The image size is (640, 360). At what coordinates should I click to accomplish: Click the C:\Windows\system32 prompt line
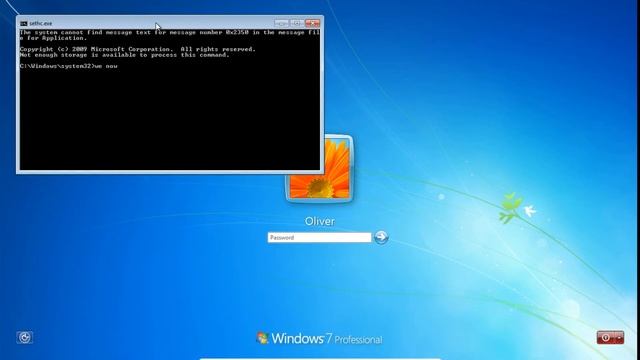click(x=69, y=66)
